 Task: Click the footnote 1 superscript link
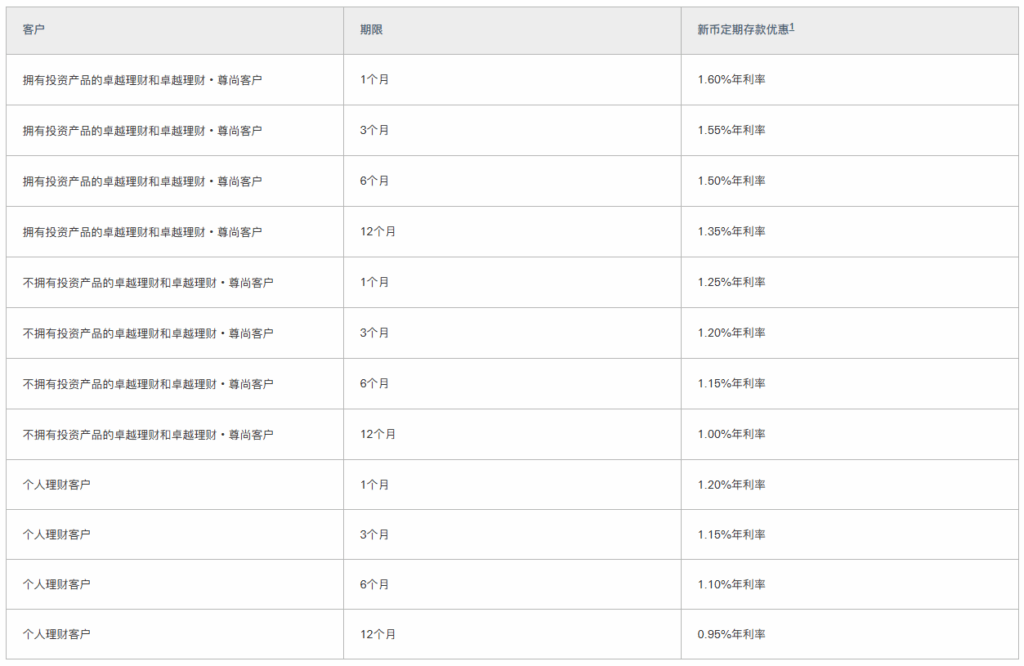792,27
